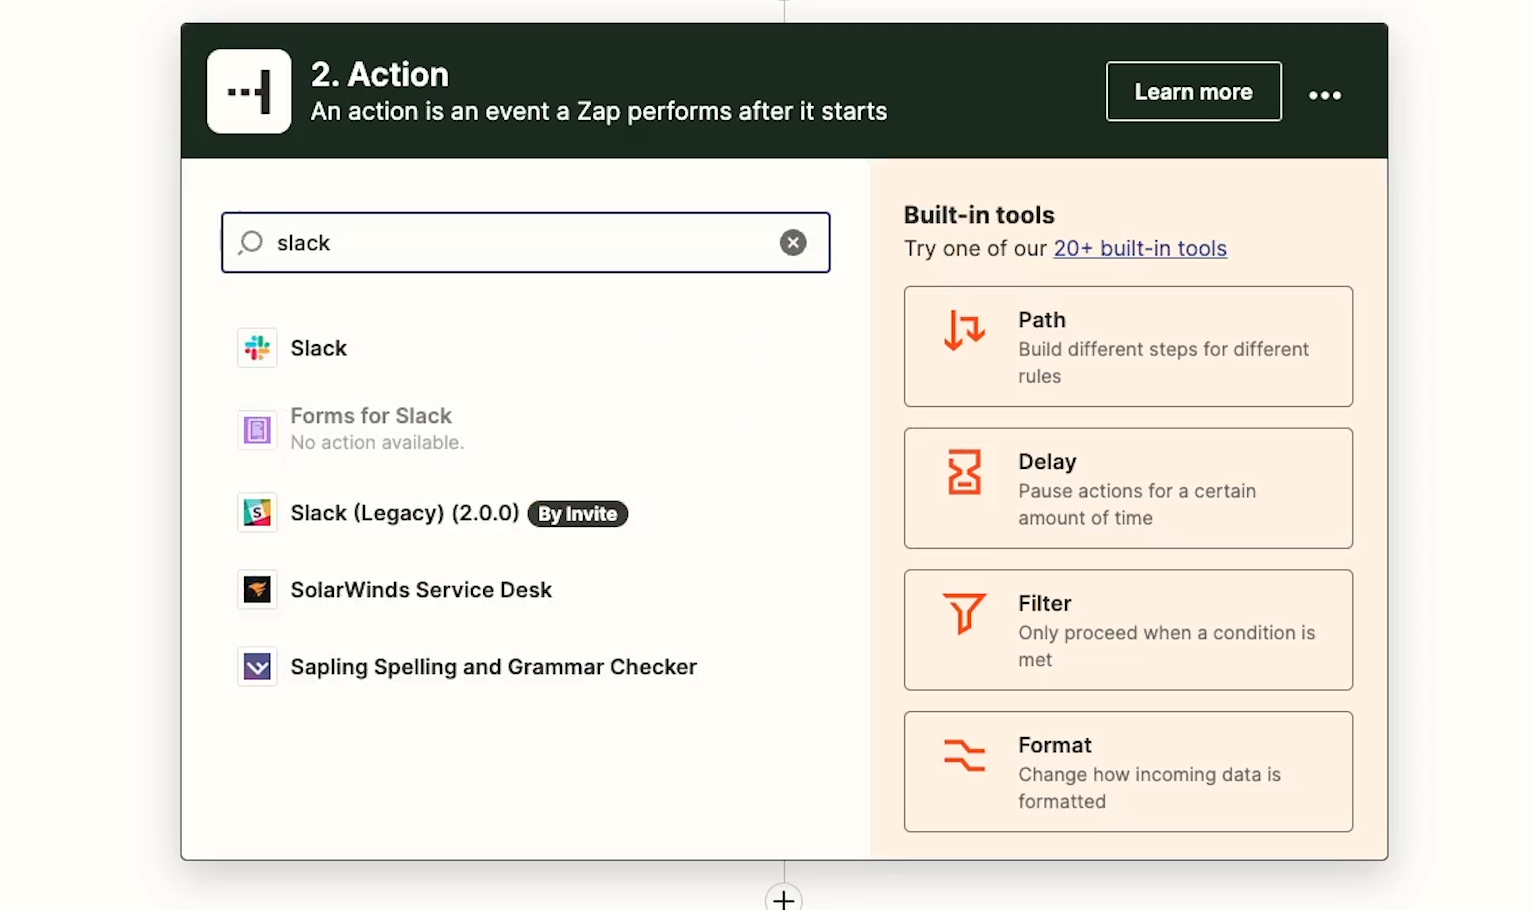Click the 2. Action step title

[380, 74]
